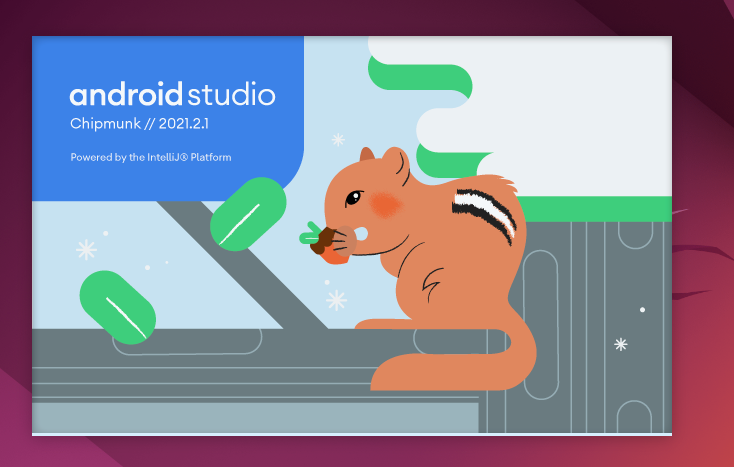Click 'Powered by the IntelliJ® Platform' text

pyautogui.click(x=151, y=157)
